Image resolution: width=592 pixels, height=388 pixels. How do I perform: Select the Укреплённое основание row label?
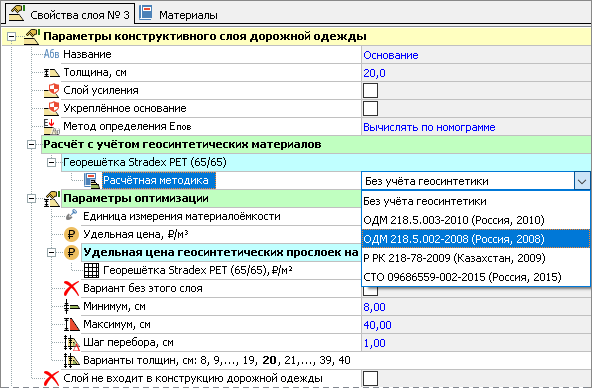click(125, 109)
